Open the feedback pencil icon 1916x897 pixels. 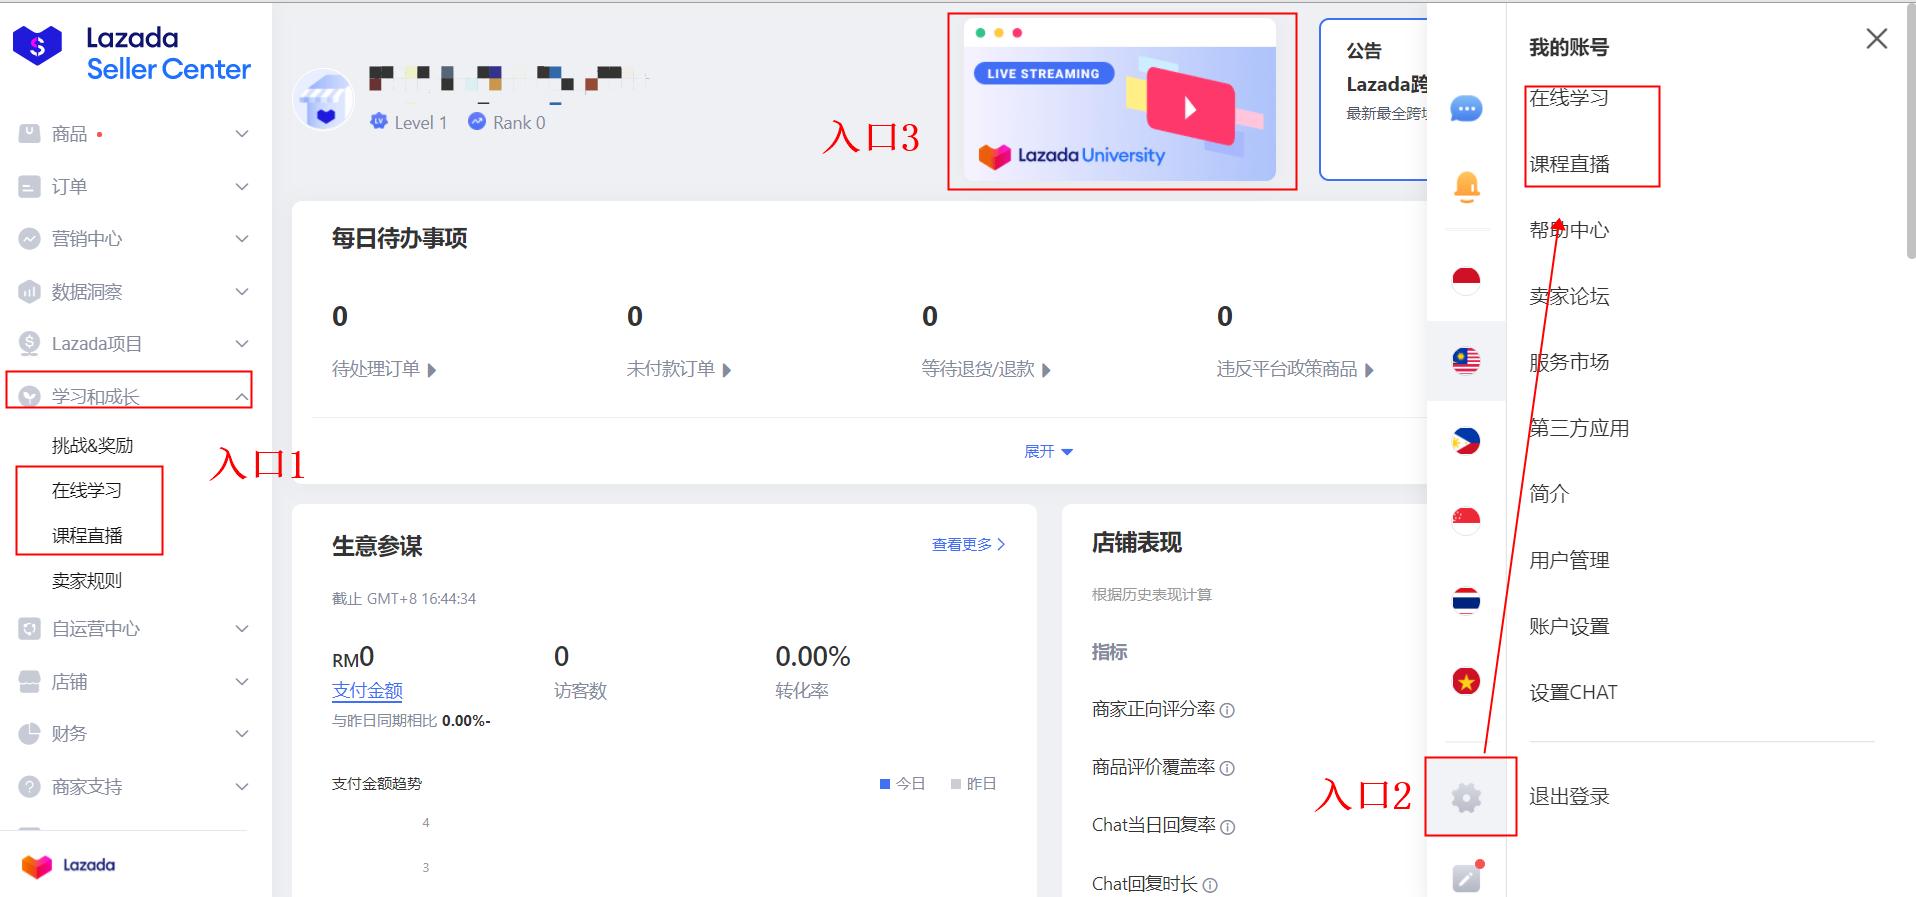(1467, 876)
